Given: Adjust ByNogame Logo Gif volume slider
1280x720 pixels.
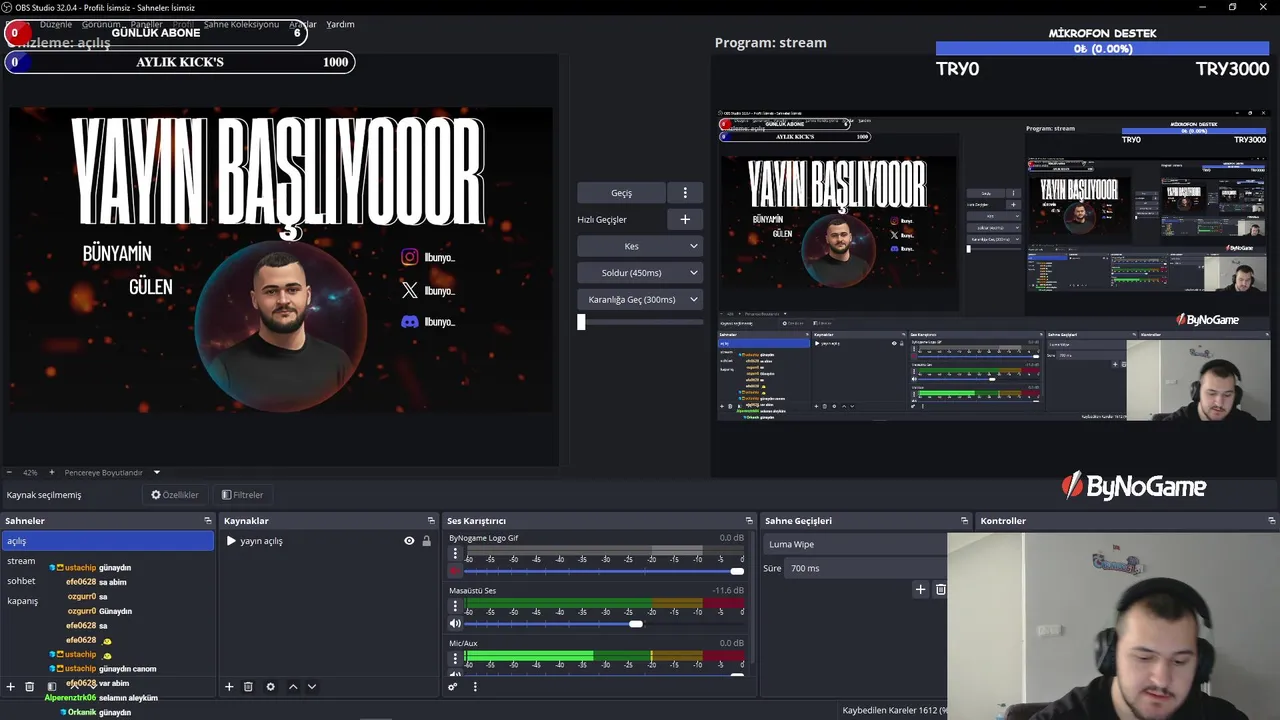Looking at the screenshot, I should point(604,571).
